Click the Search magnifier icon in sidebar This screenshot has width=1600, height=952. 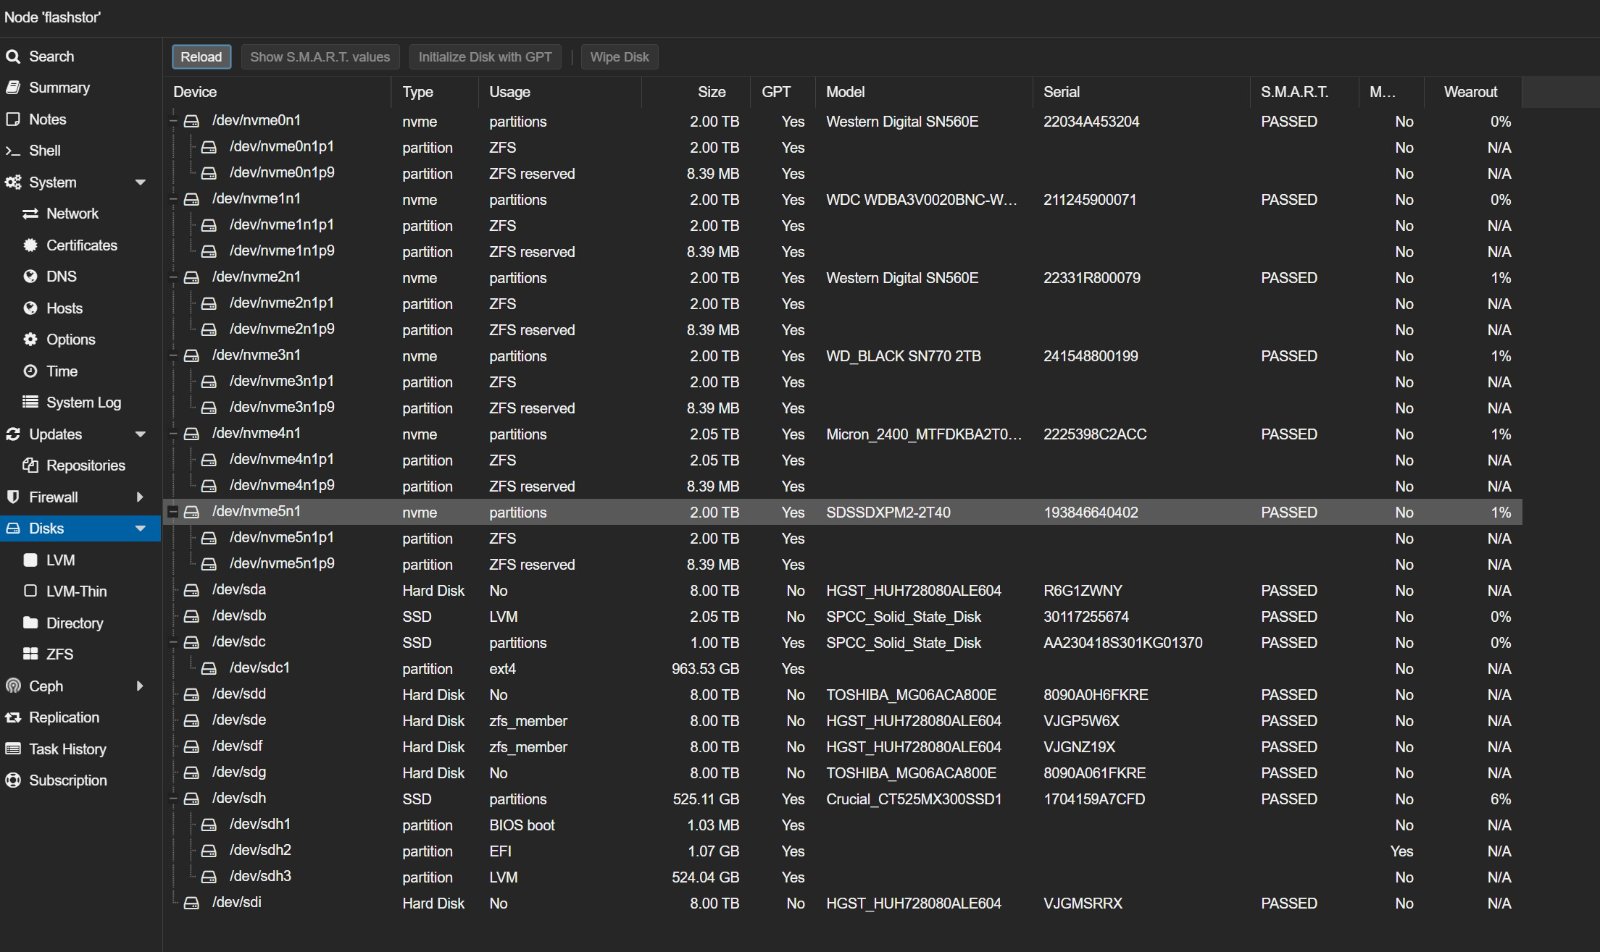point(13,57)
